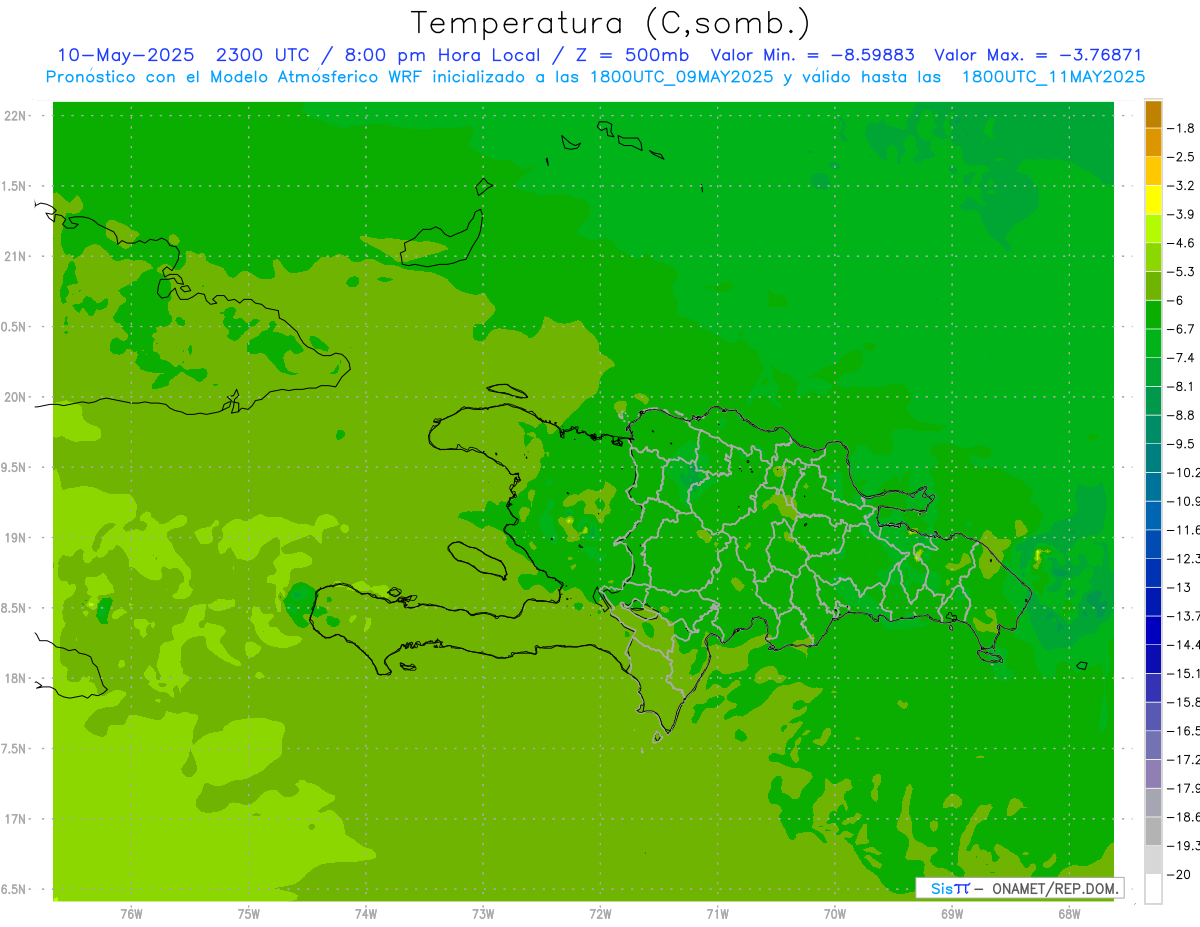Click the '72W' longitude label
1200x927 pixels.
[600, 914]
